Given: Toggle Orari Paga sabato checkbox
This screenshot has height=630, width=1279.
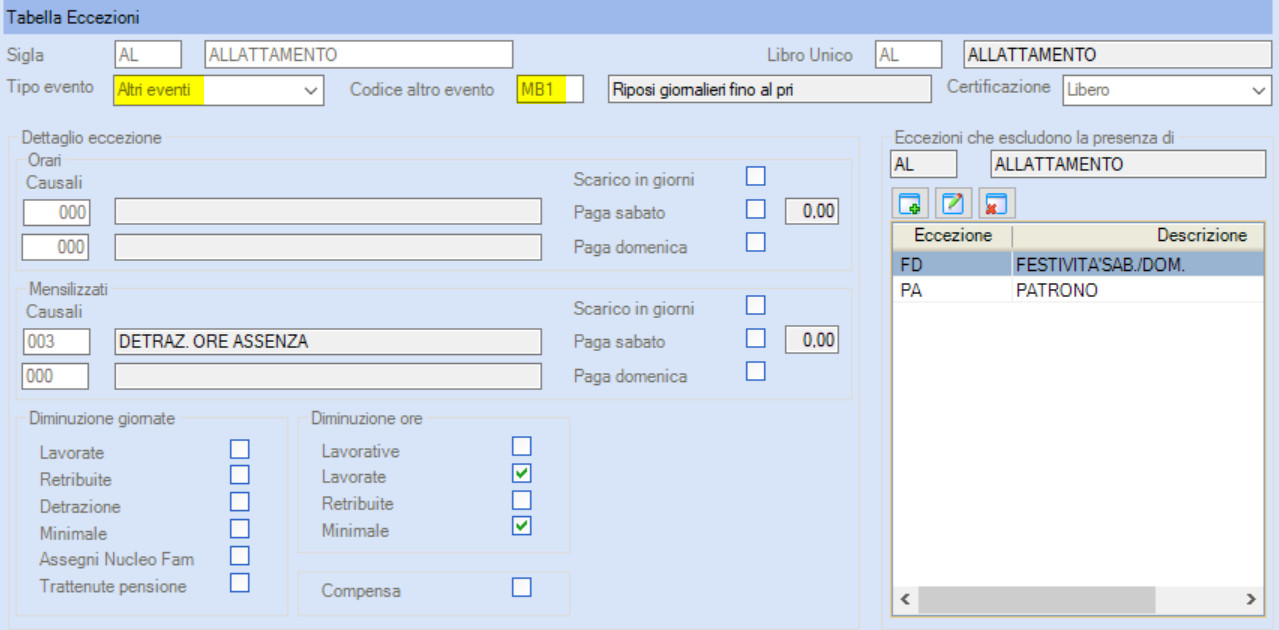Looking at the screenshot, I should [x=756, y=209].
